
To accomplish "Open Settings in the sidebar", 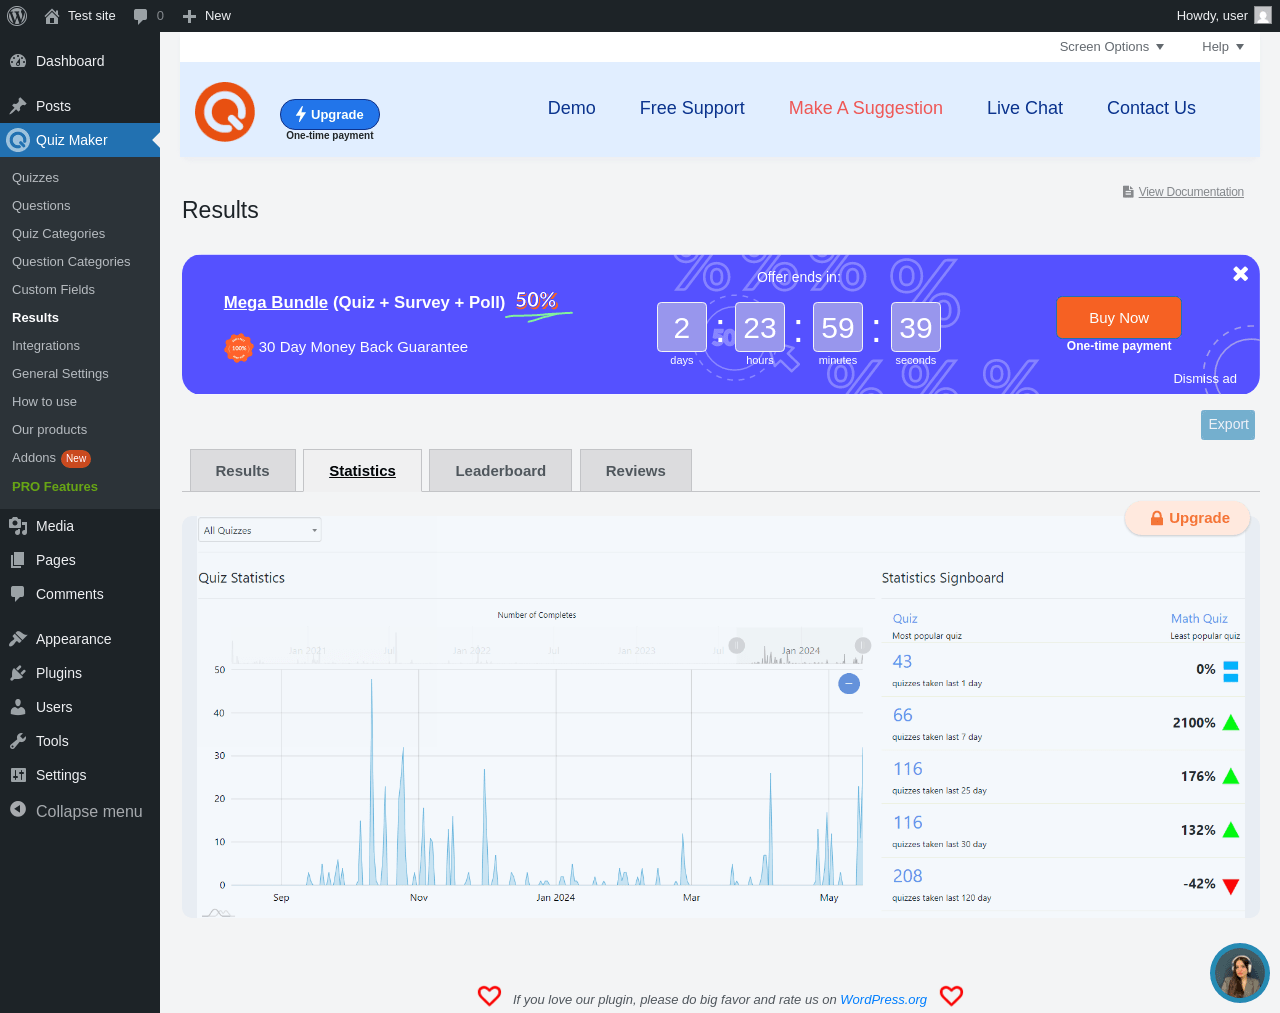I will [x=80, y=775].
